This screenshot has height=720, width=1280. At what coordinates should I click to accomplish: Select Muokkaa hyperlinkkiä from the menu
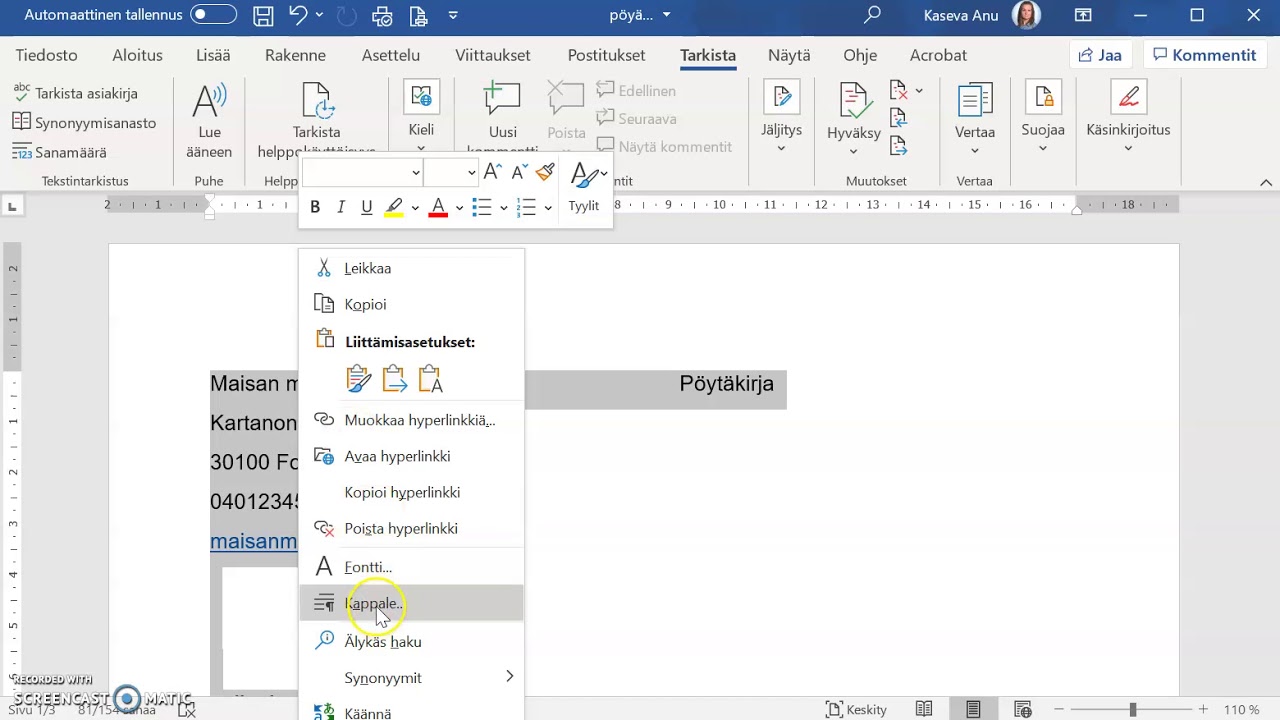click(411, 420)
